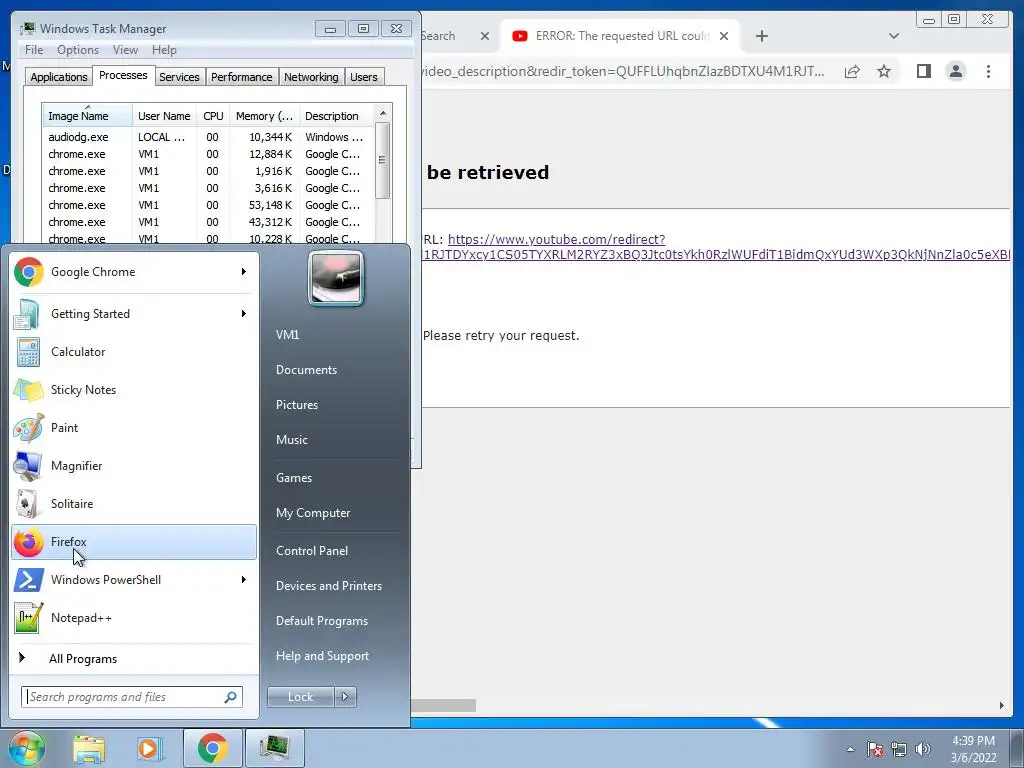The height and width of the screenshot is (768, 1024).
Task: Click the youtube.com redirect link
Action: 556,239
